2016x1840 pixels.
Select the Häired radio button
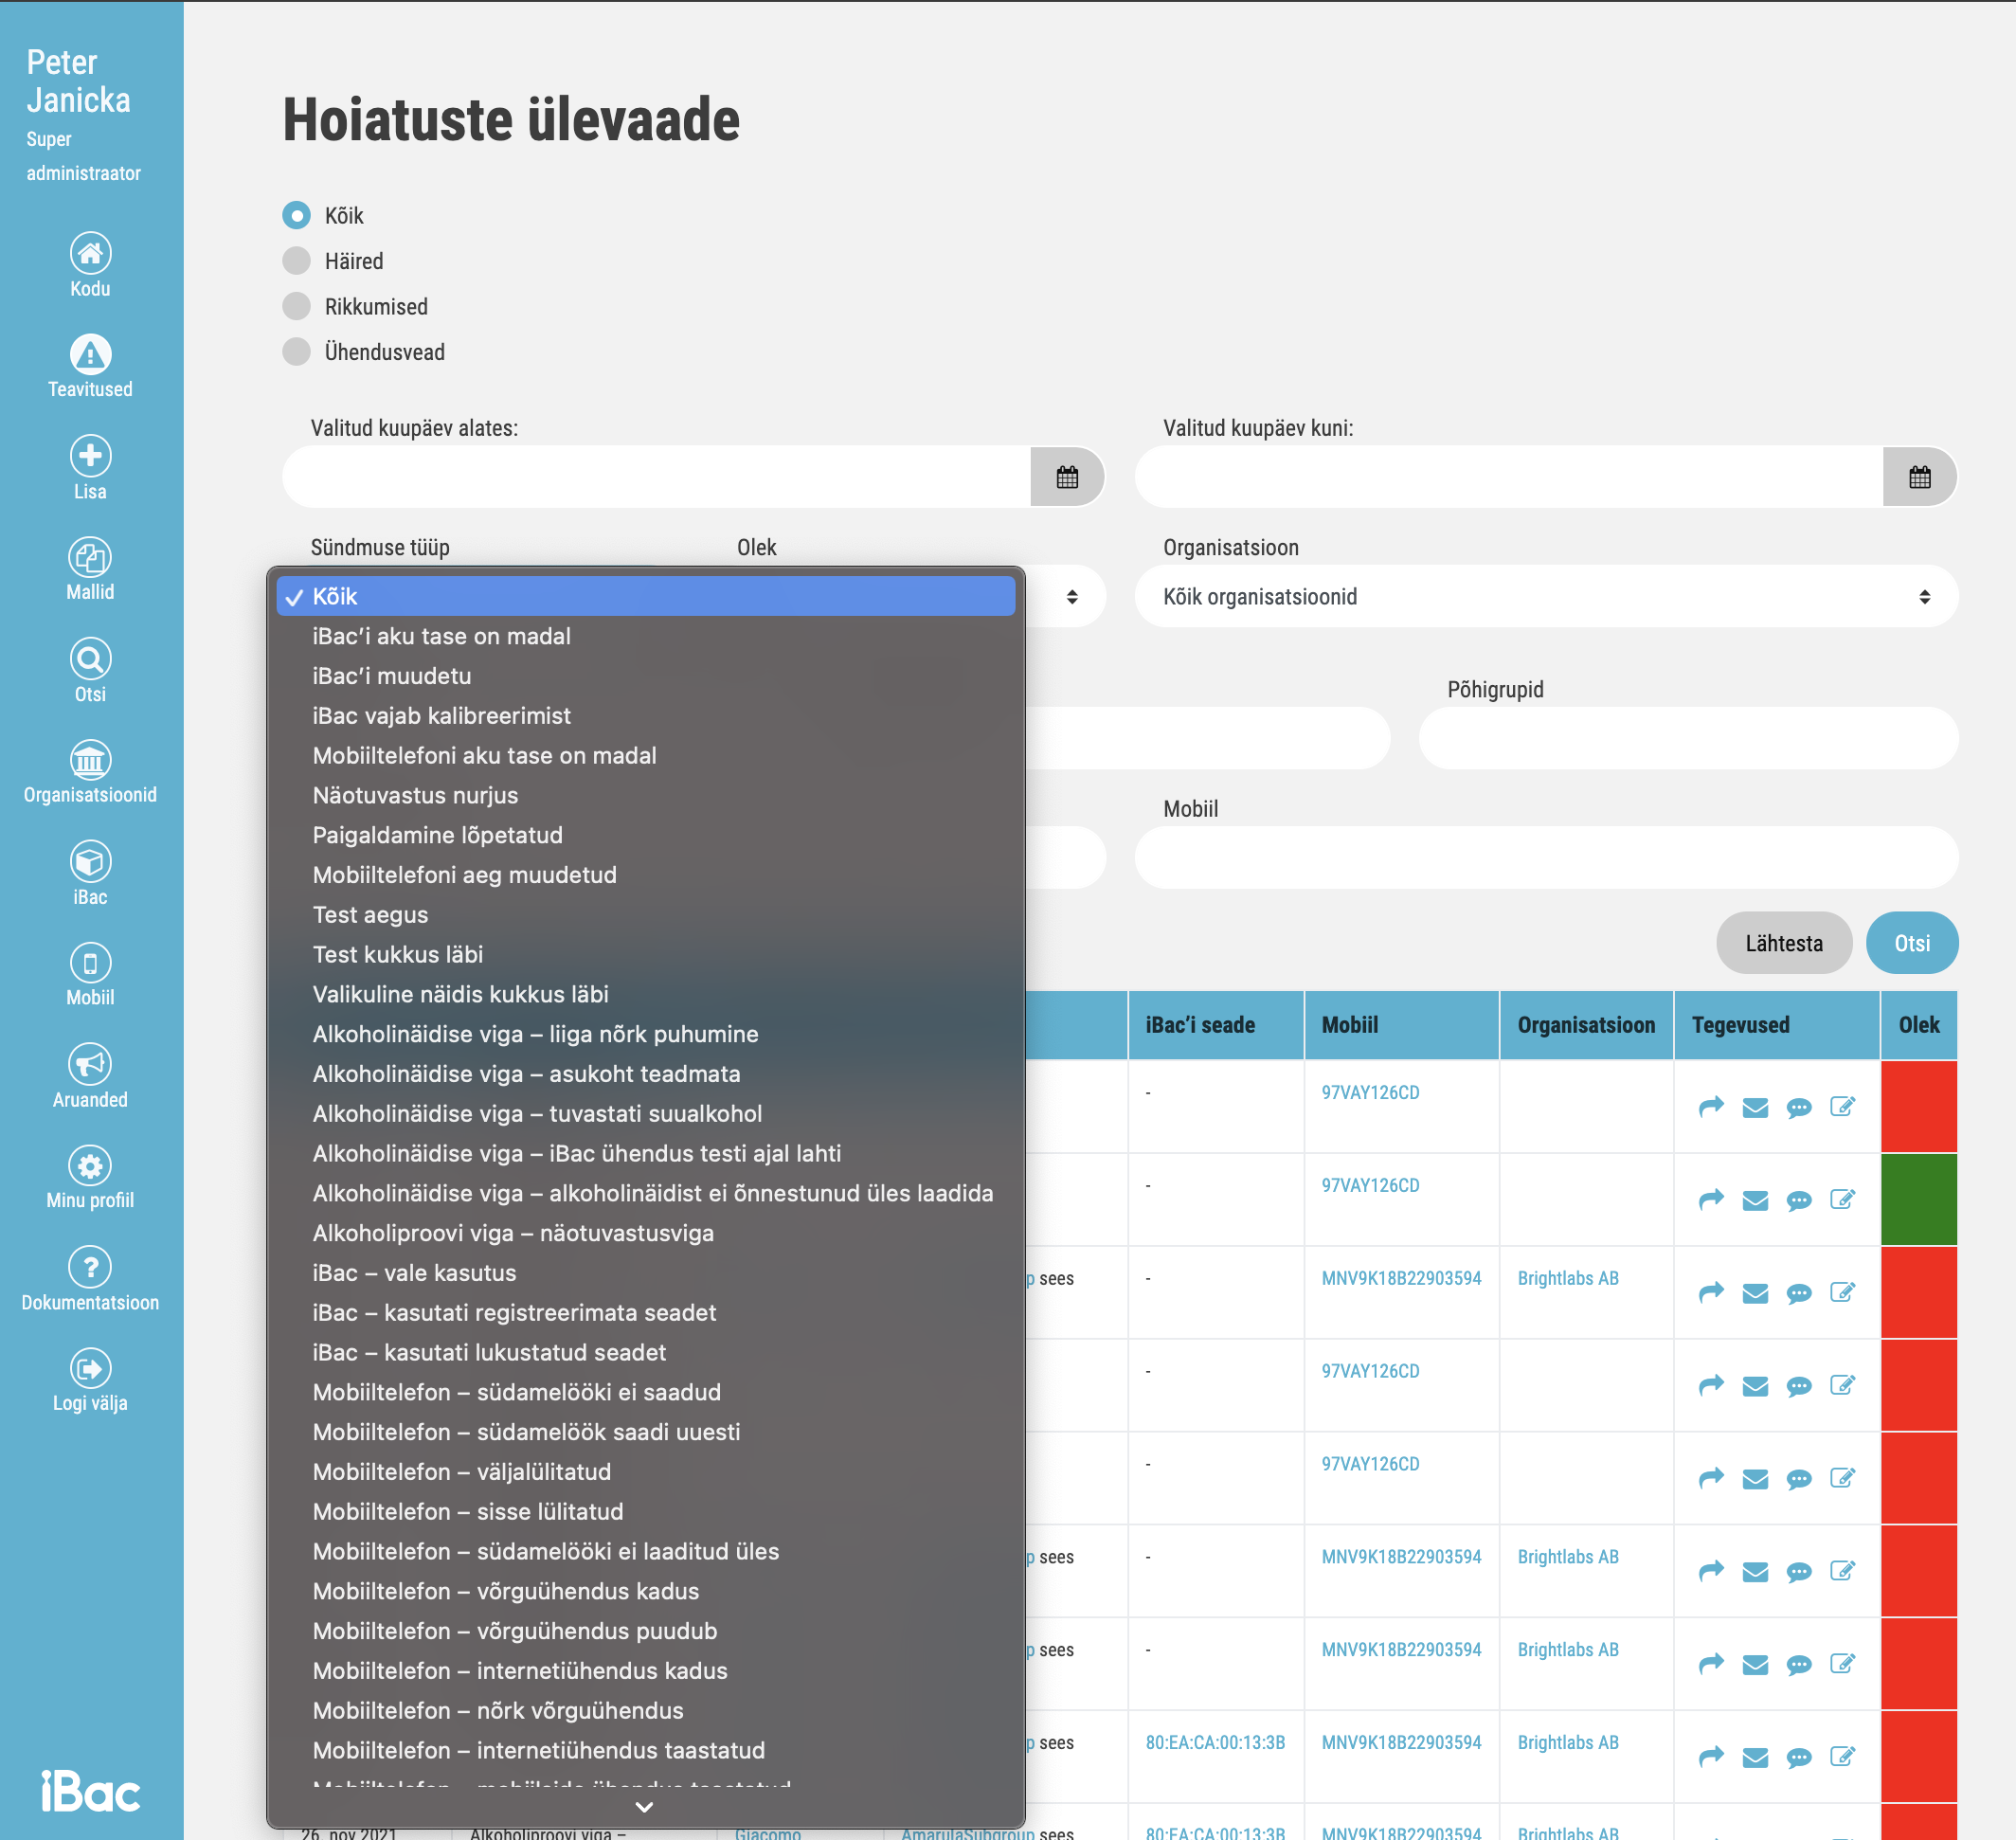pyautogui.click(x=296, y=261)
